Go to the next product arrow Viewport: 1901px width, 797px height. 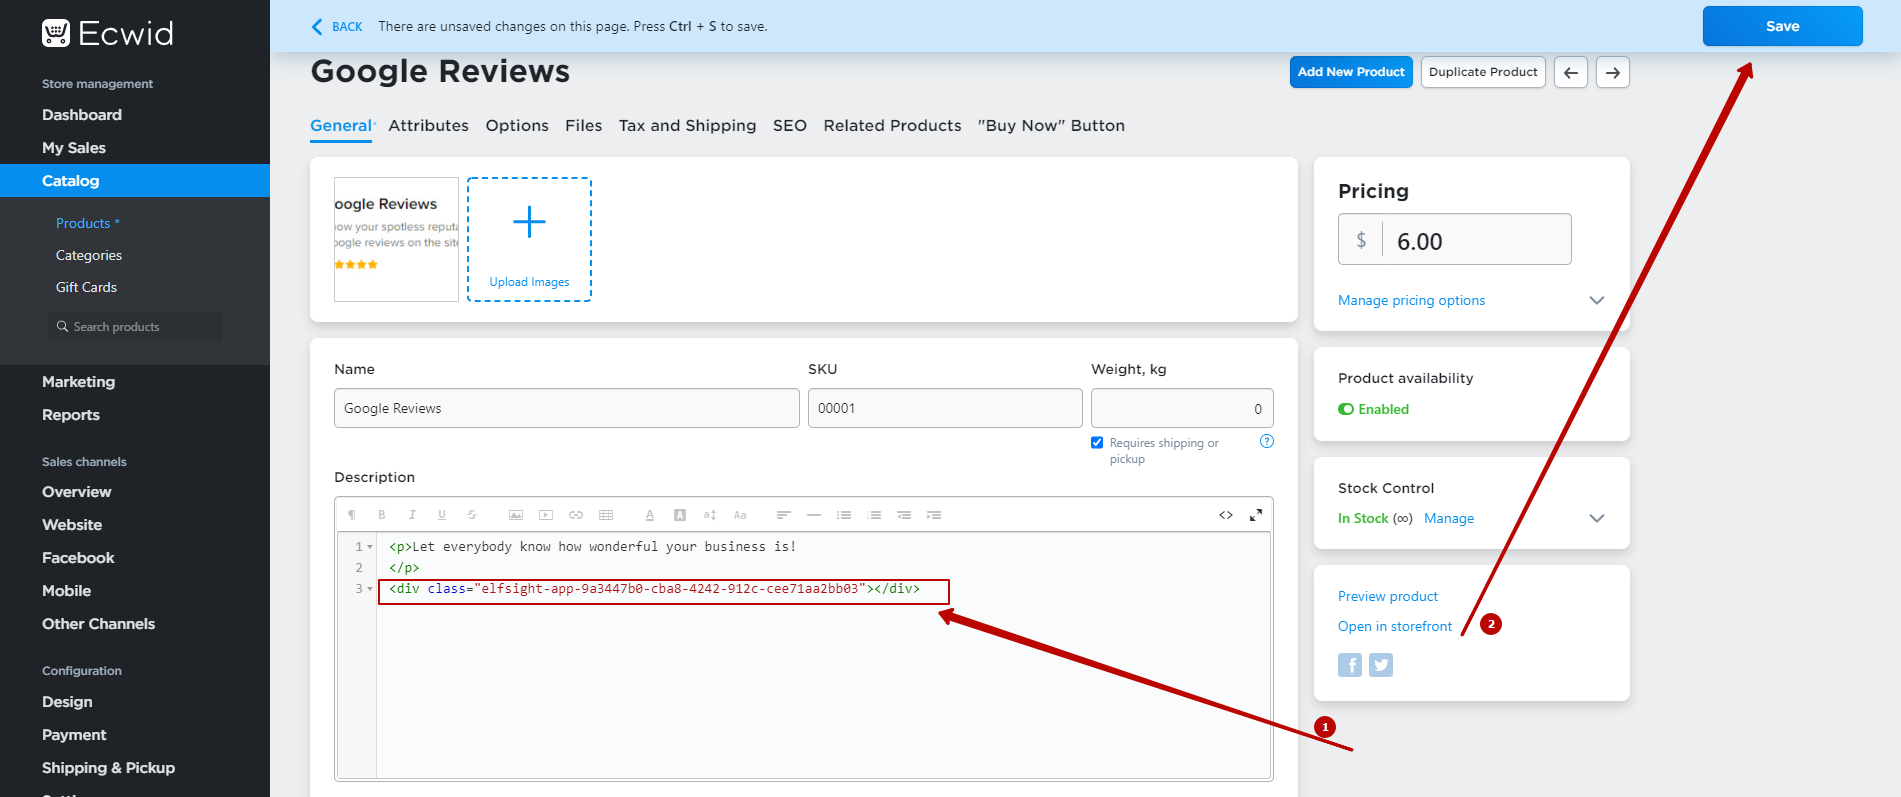coord(1613,72)
